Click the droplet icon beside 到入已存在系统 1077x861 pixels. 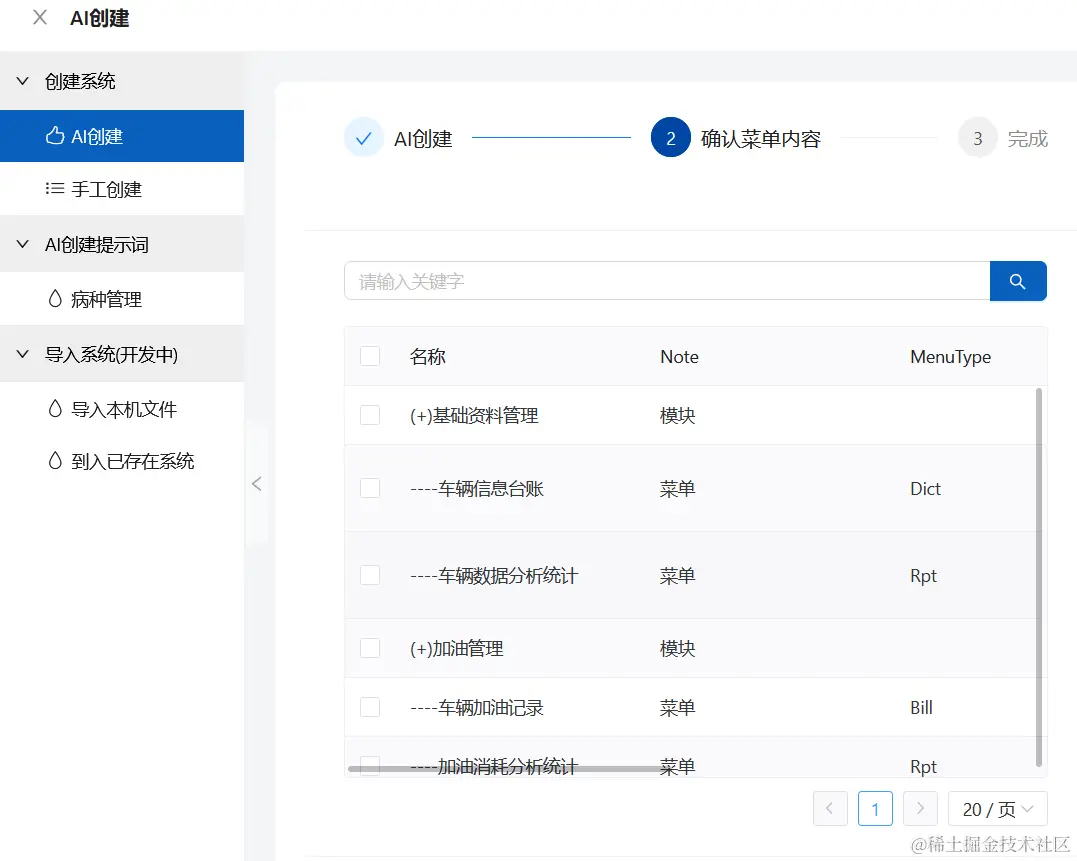(x=55, y=460)
